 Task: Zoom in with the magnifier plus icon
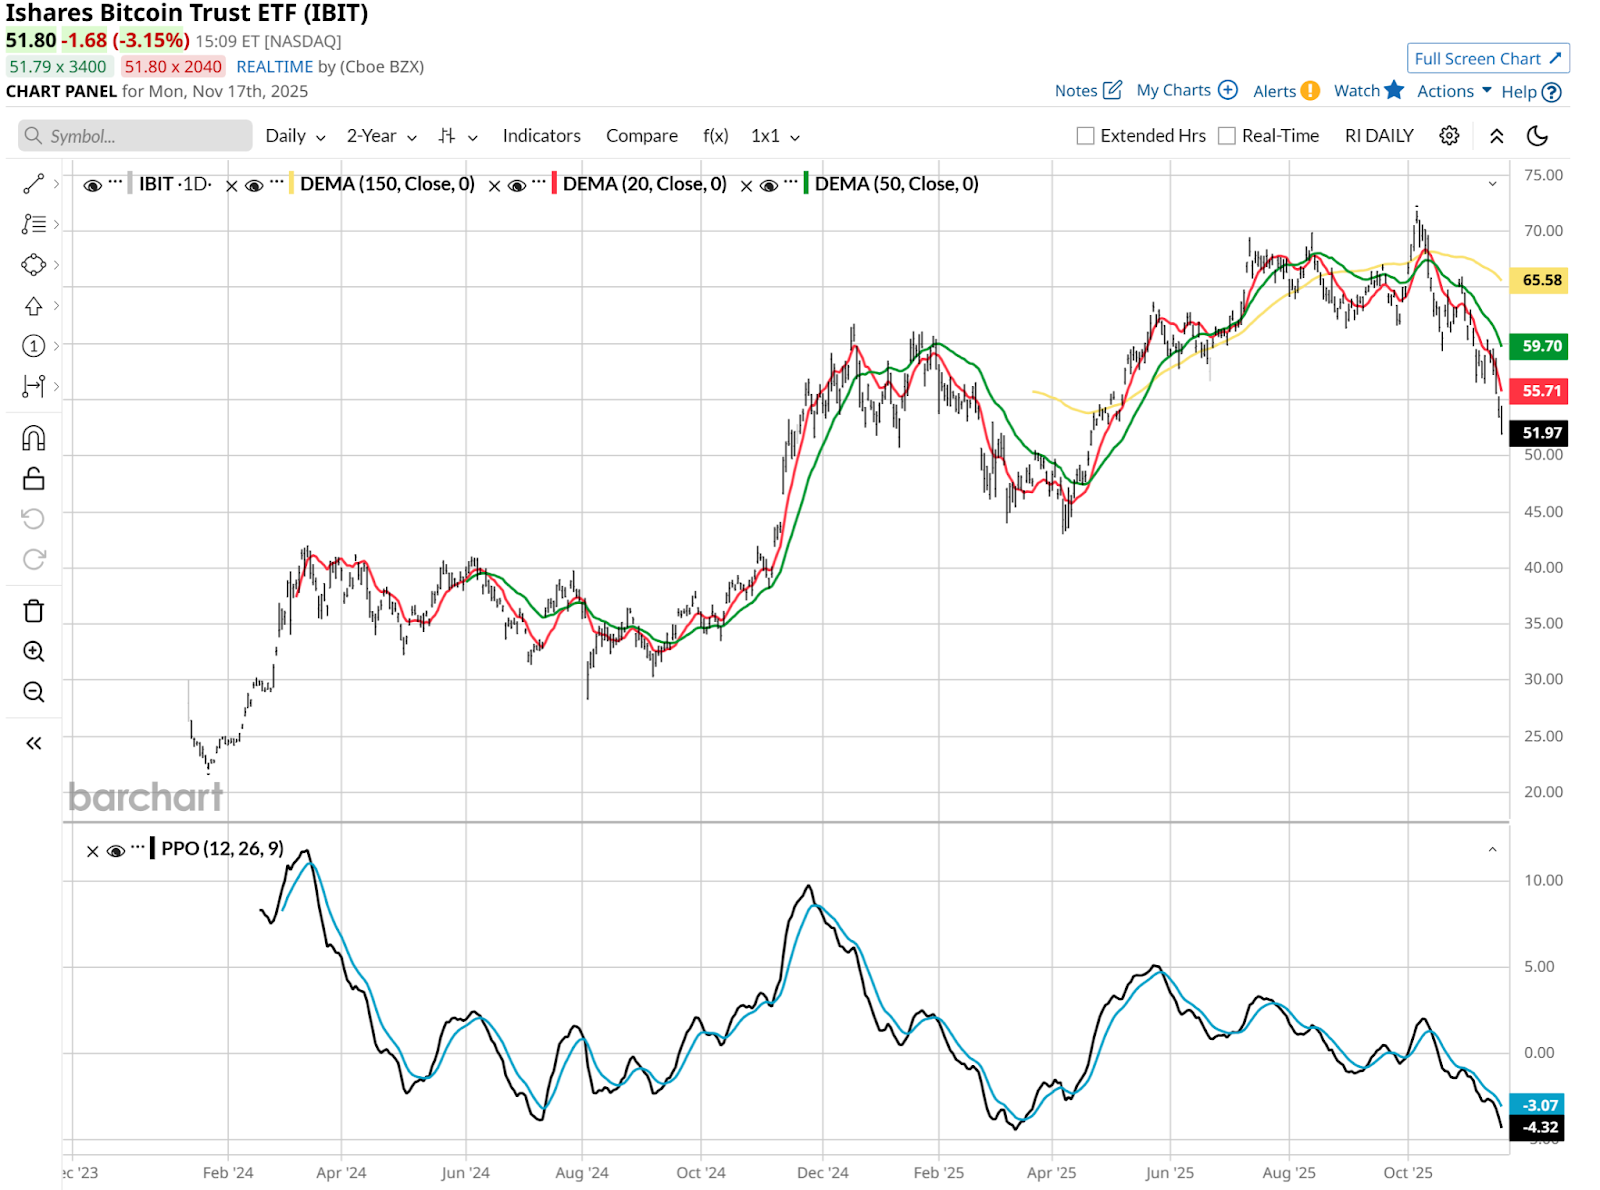tap(34, 652)
